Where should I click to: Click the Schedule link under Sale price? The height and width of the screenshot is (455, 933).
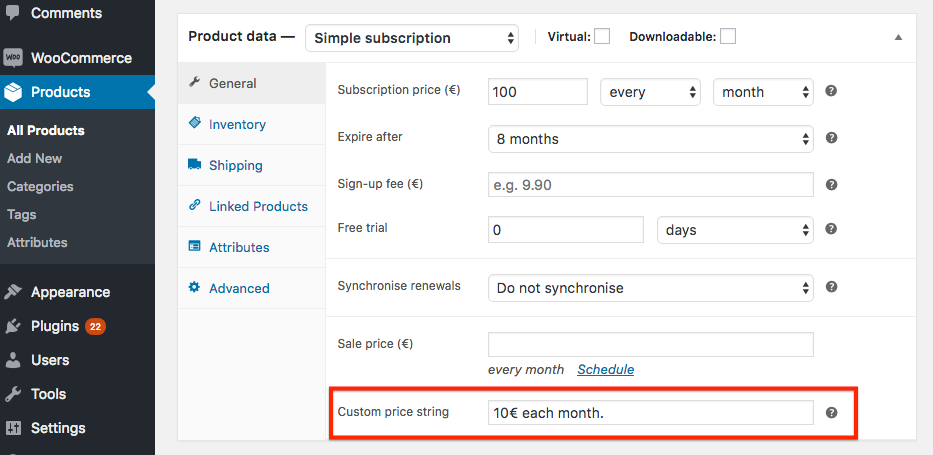click(605, 369)
